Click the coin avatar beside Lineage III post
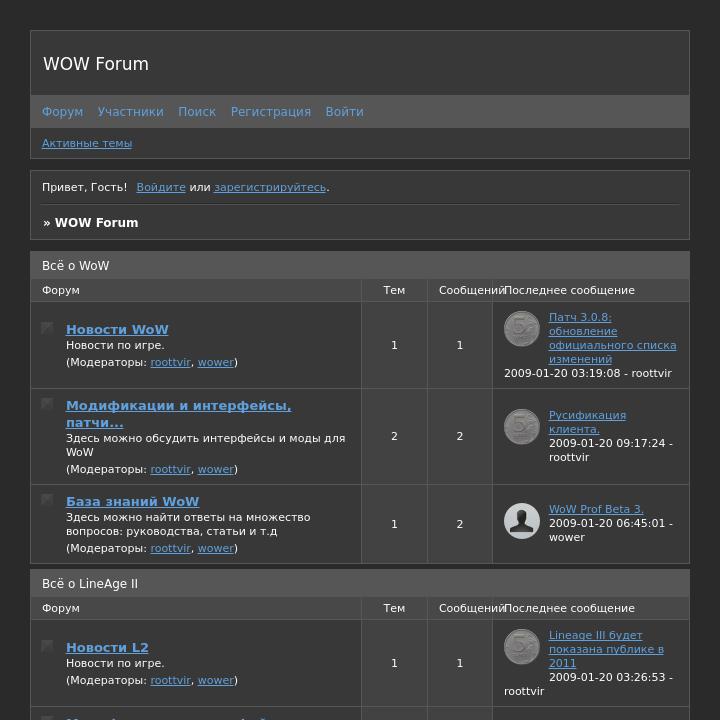 tap(521, 647)
